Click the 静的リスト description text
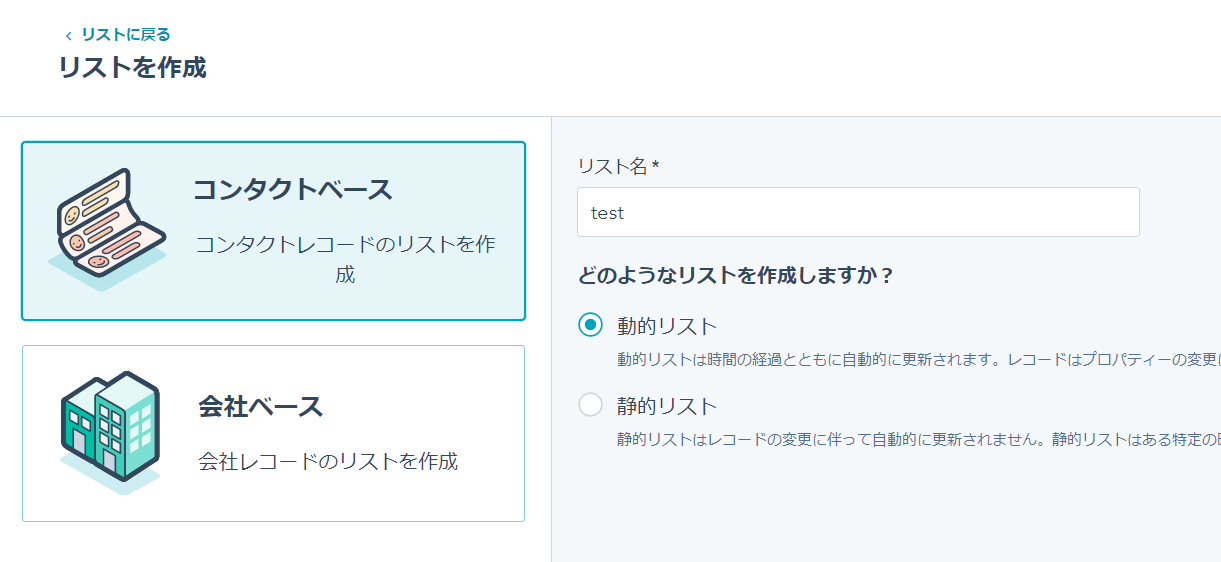Viewport: 1221px width, 562px height. [918, 438]
